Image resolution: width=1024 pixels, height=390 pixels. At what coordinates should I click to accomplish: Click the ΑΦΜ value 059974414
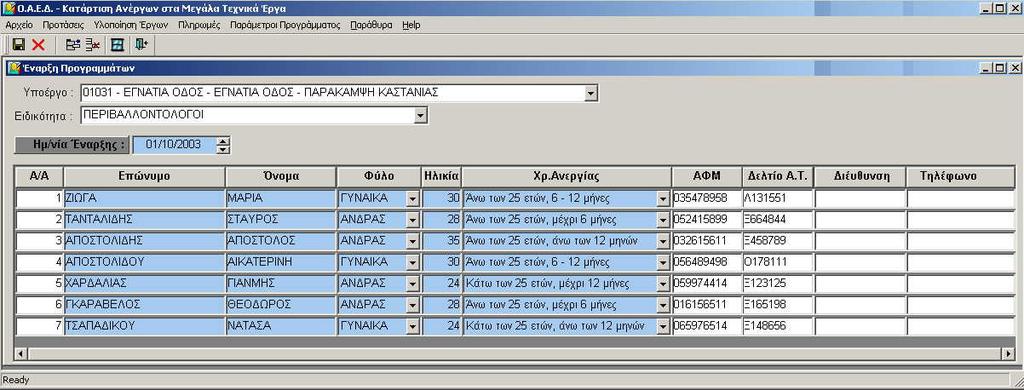pos(707,284)
